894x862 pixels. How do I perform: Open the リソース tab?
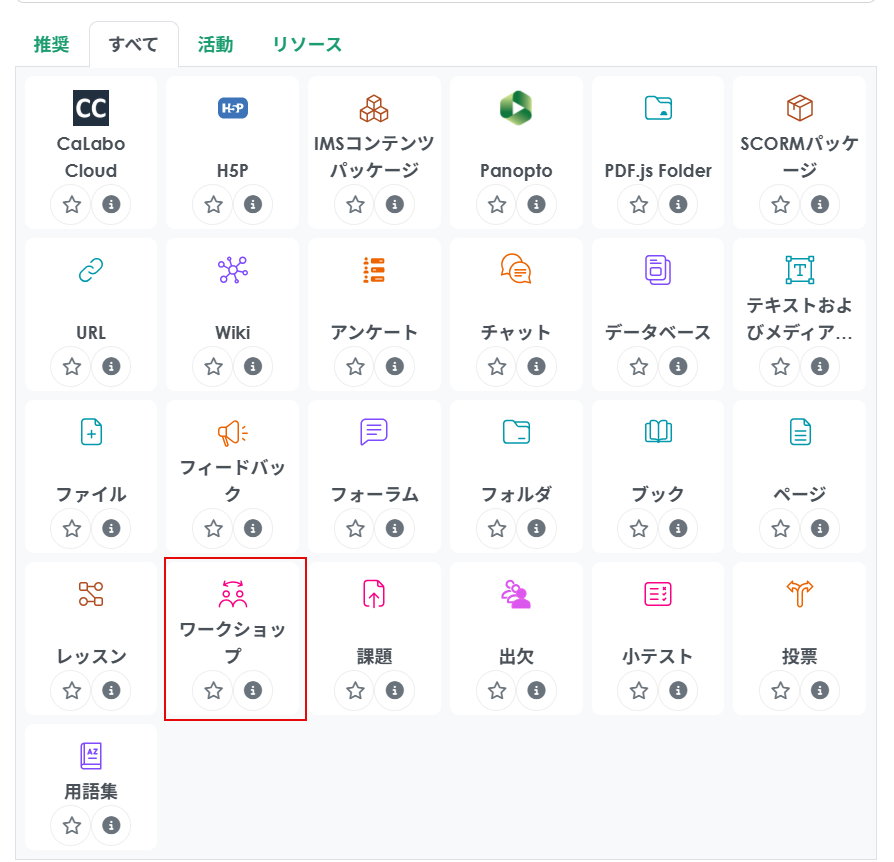[307, 44]
